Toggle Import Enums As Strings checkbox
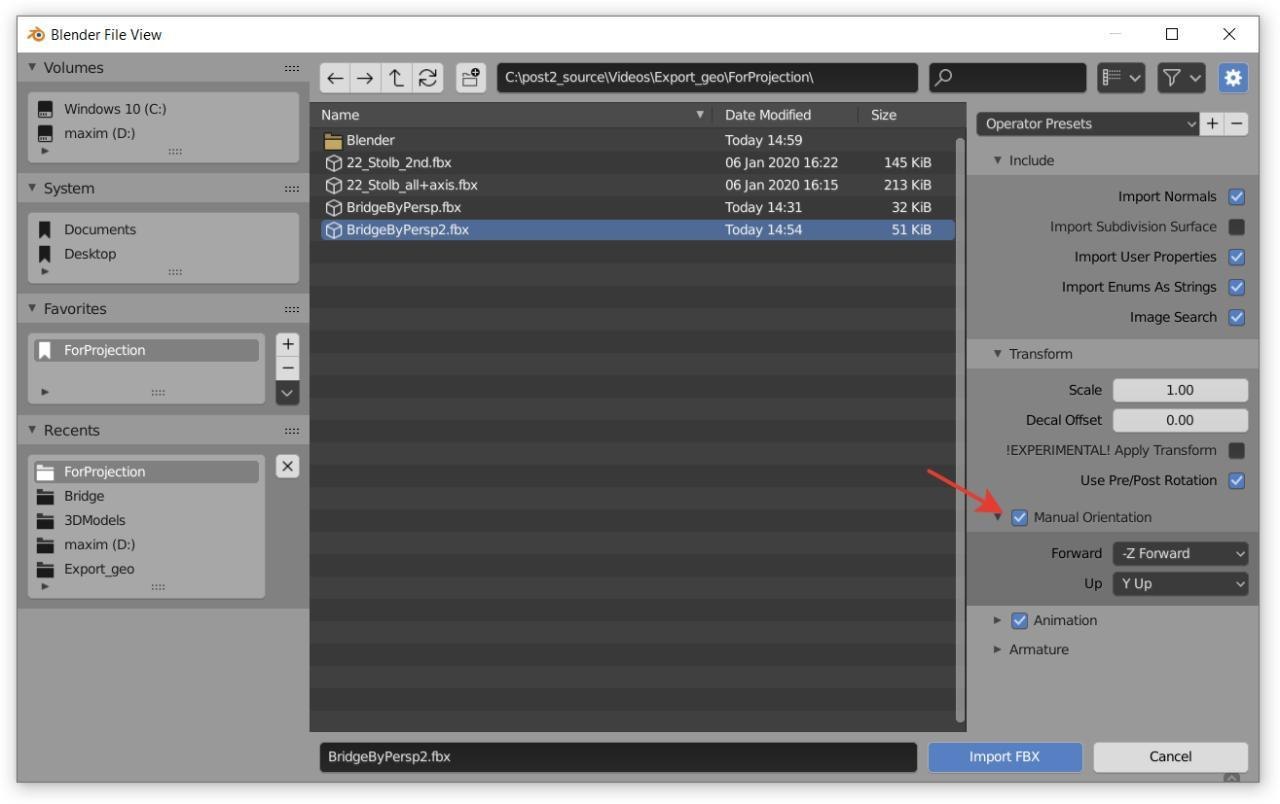The image size is (1280, 804). [x=1237, y=287]
